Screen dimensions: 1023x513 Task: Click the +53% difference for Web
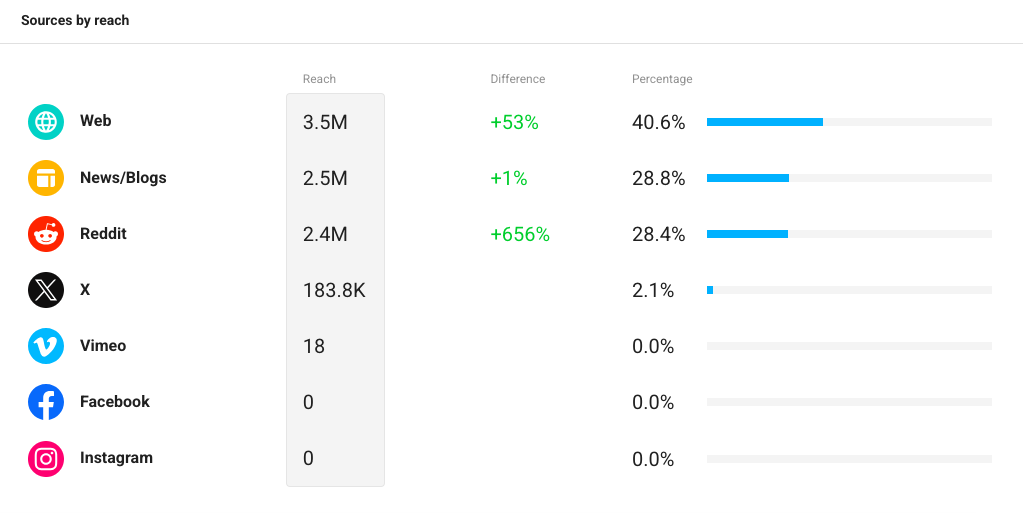pos(514,122)
